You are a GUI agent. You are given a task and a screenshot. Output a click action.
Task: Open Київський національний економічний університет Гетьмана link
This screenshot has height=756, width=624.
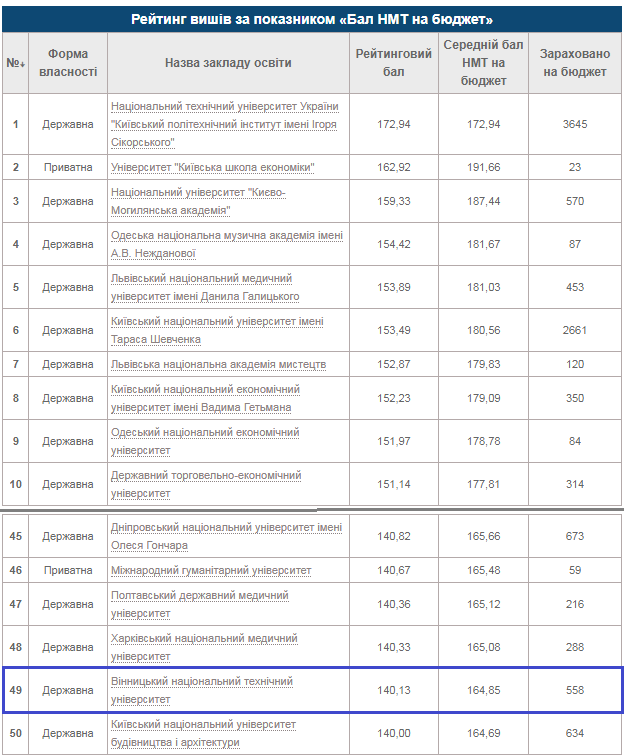tap(205, 398)
